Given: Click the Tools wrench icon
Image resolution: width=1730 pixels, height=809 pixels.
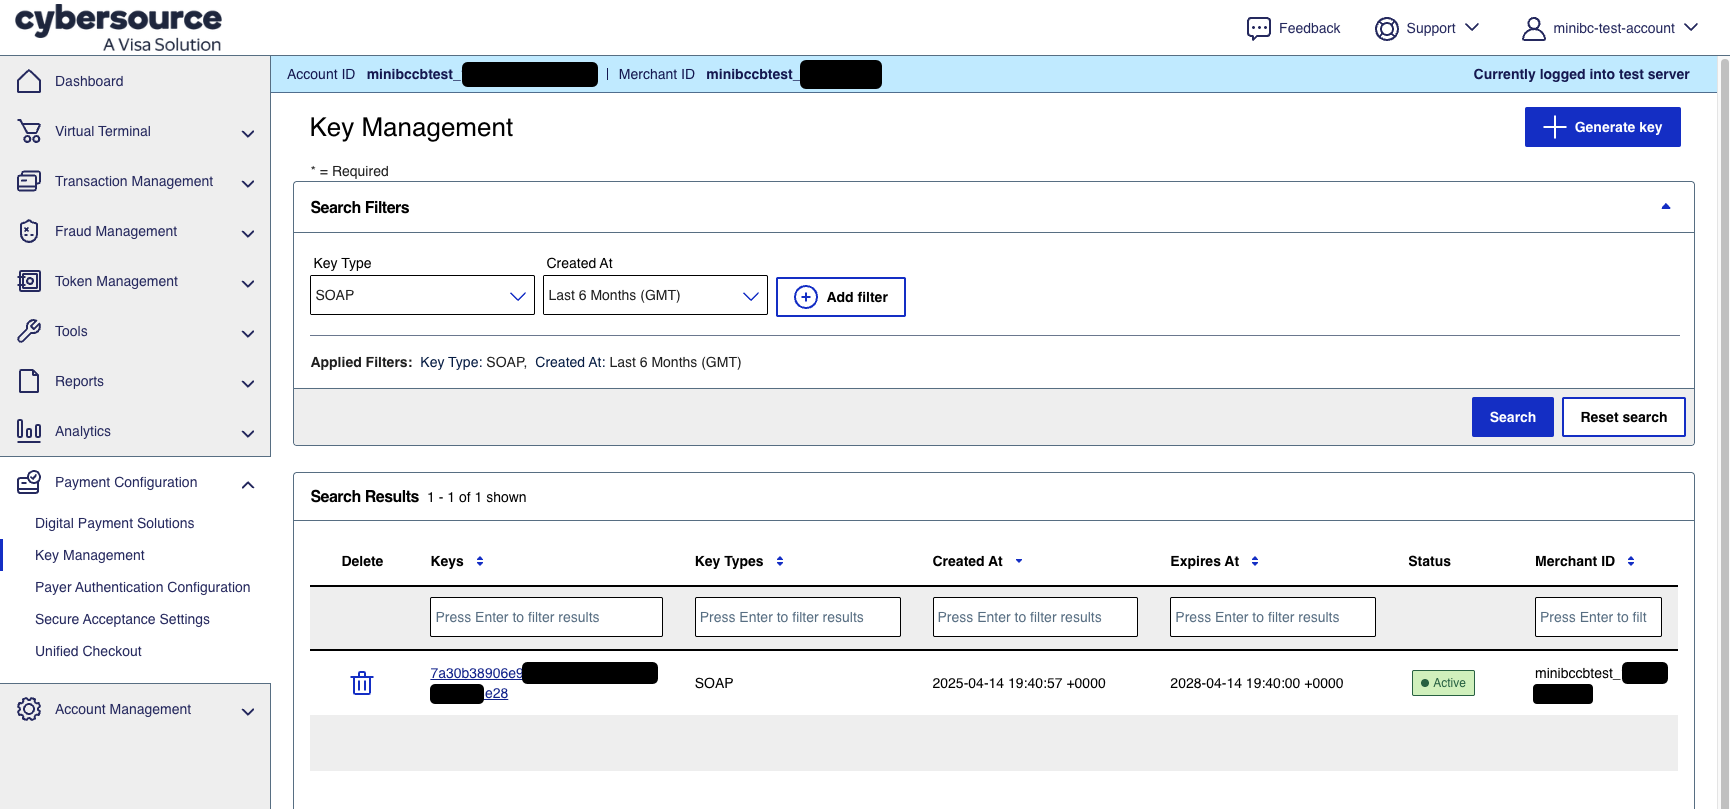Looking at the screenshot, I should click(x=29, y=331).
